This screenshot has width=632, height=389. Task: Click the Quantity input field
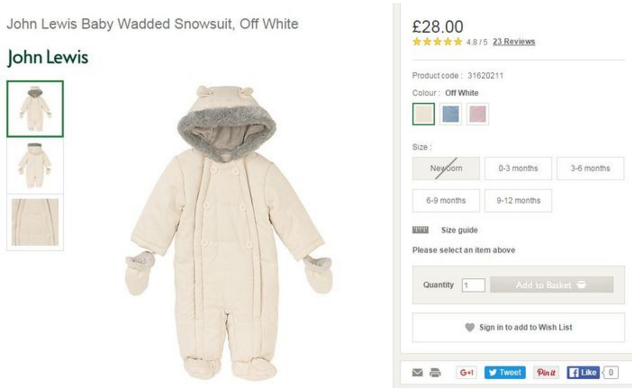(x=473, y=285)
